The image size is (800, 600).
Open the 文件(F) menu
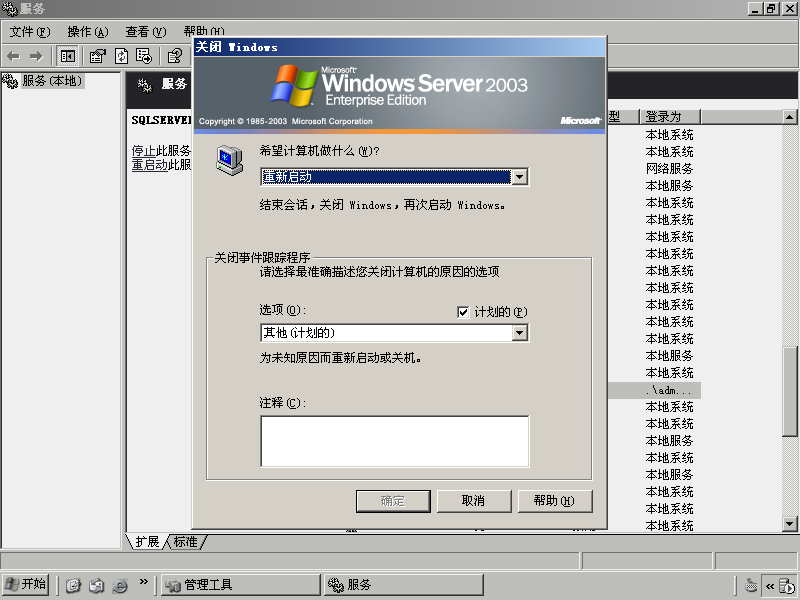pyautogui.click(x=30, y=32)
